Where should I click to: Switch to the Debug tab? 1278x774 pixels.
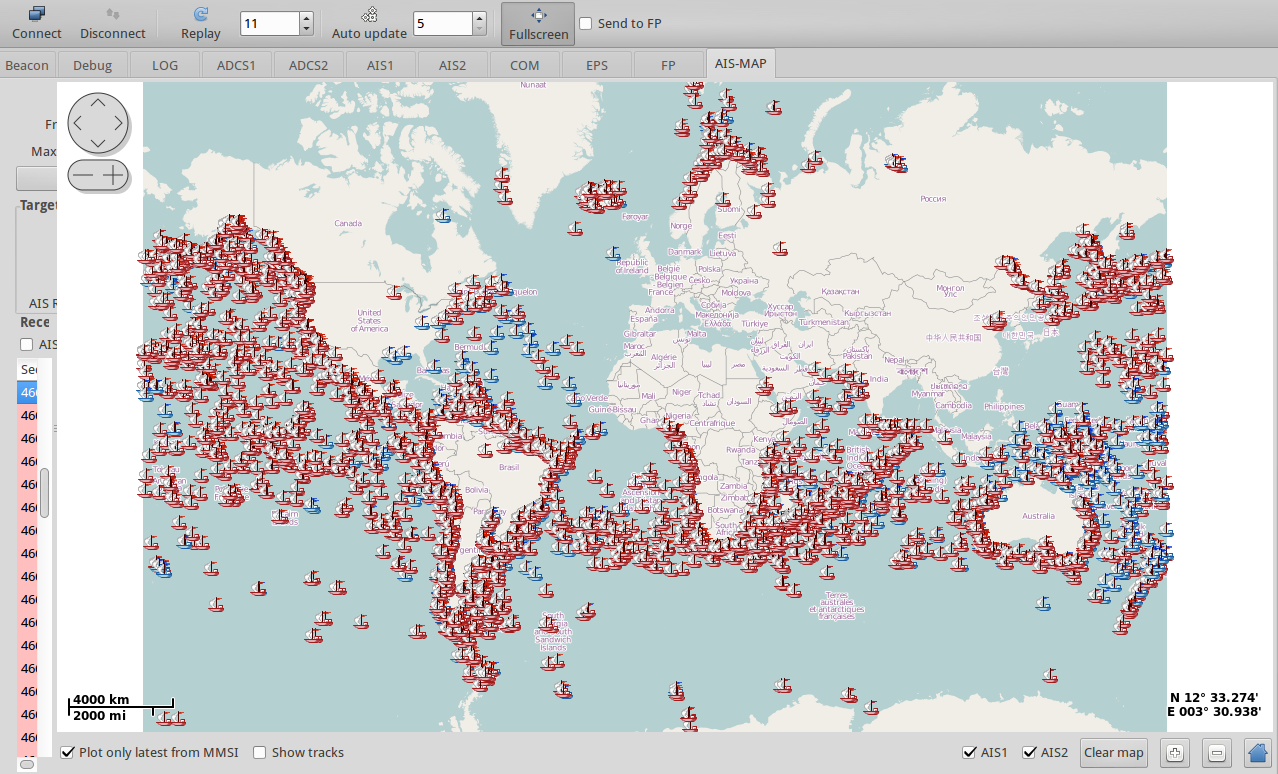tap(93, 65)
